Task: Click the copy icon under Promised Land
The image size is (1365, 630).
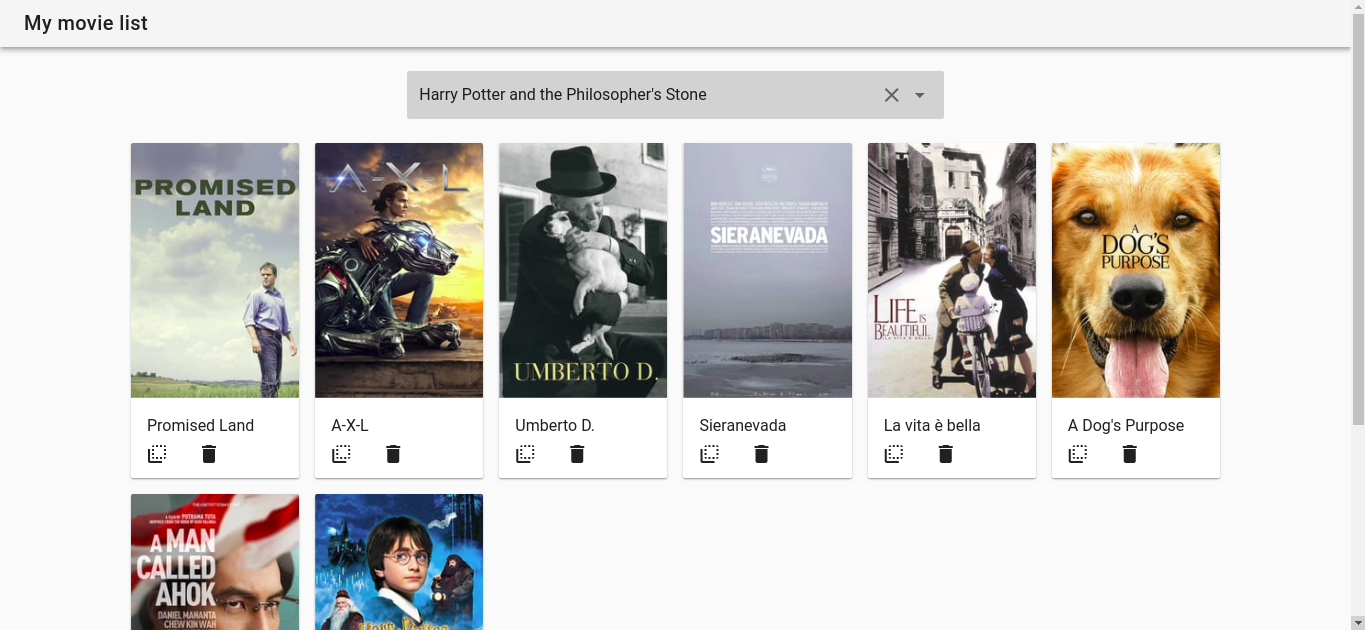Action: point(157,454)
